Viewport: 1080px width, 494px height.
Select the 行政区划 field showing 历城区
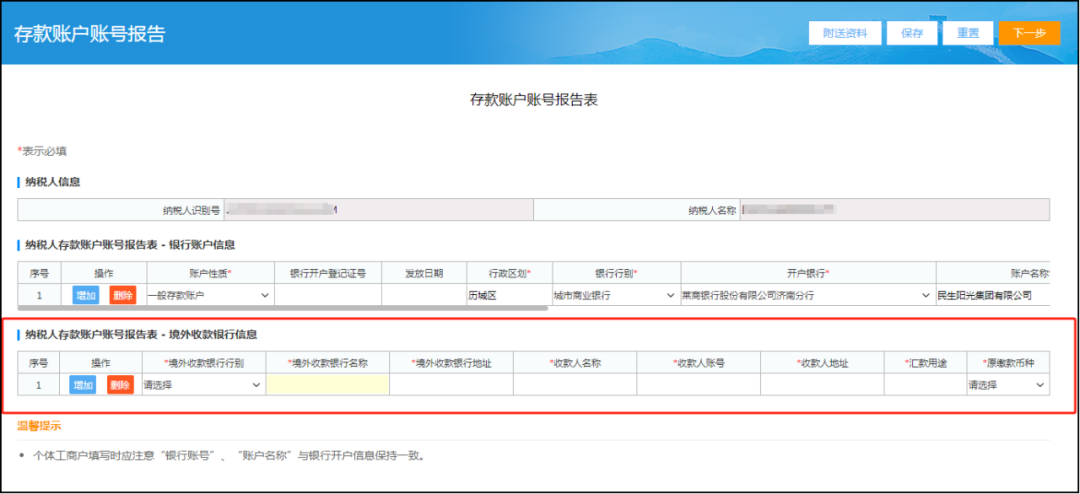[x=507, y=295]
